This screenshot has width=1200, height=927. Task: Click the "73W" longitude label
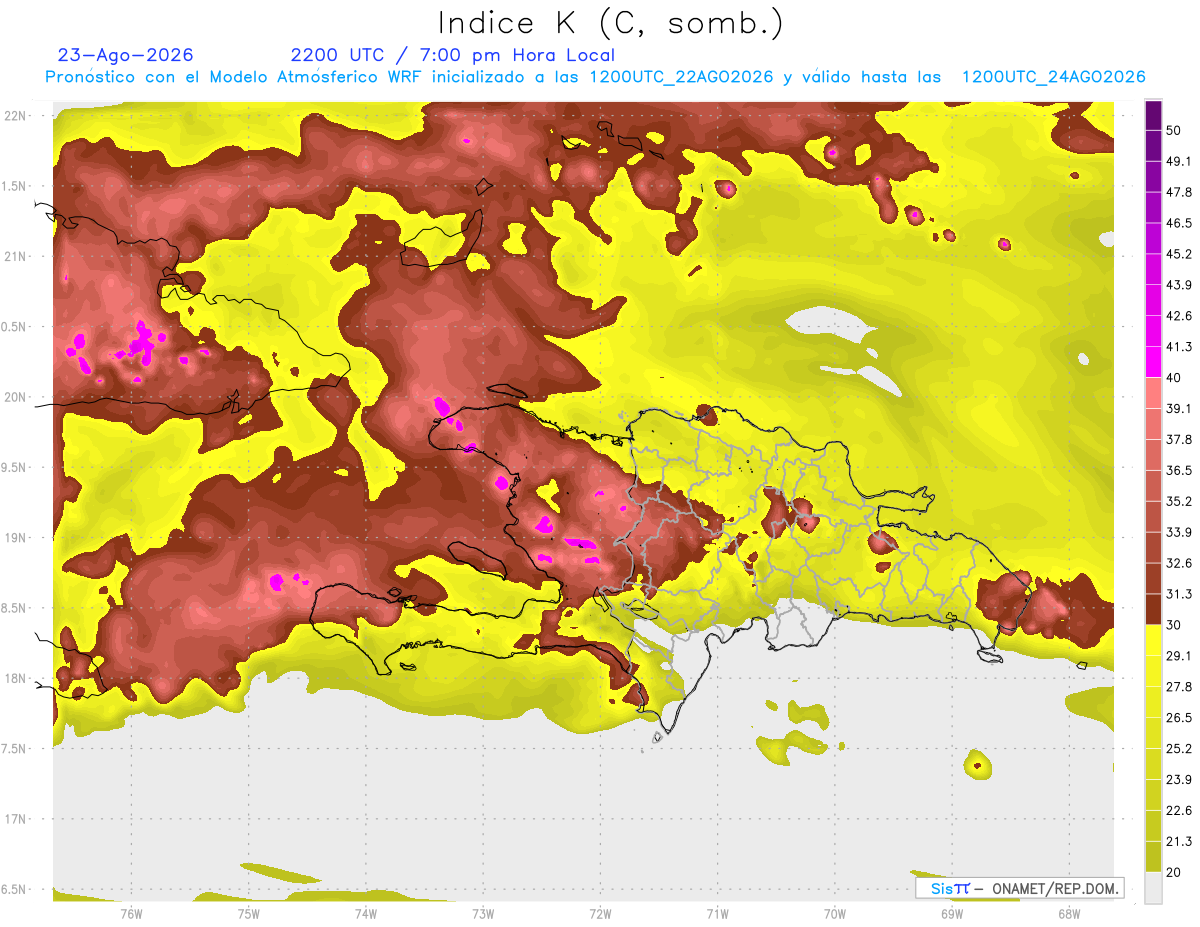pos(483,914)
